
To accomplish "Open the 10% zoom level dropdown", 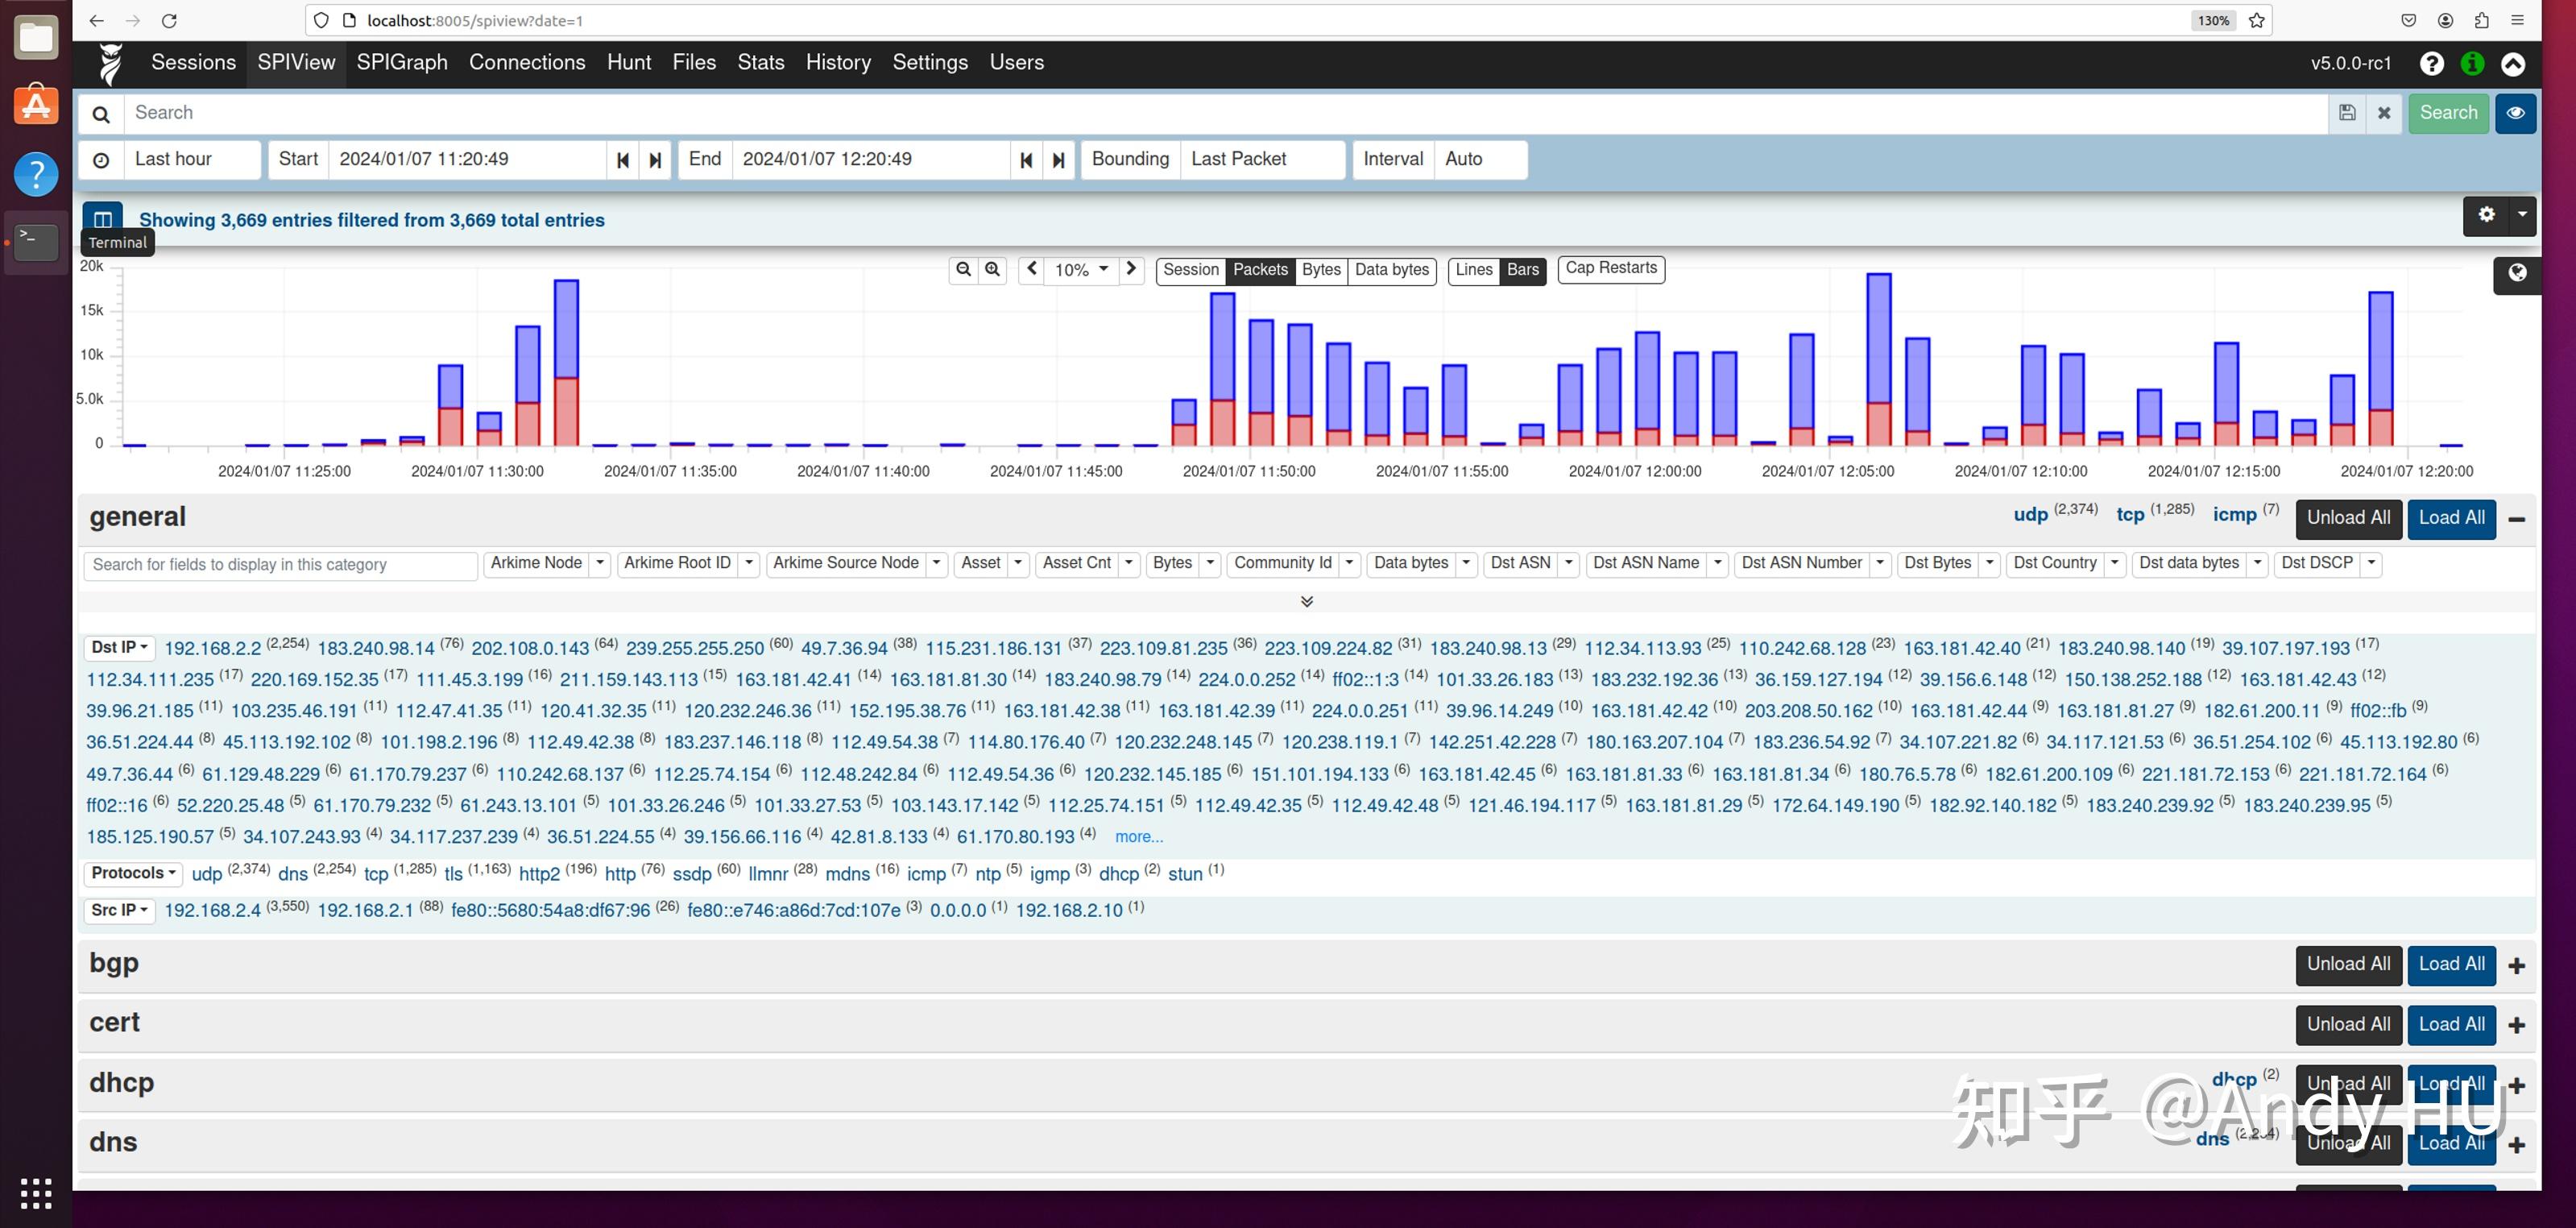I will [x=1079, y=270].
